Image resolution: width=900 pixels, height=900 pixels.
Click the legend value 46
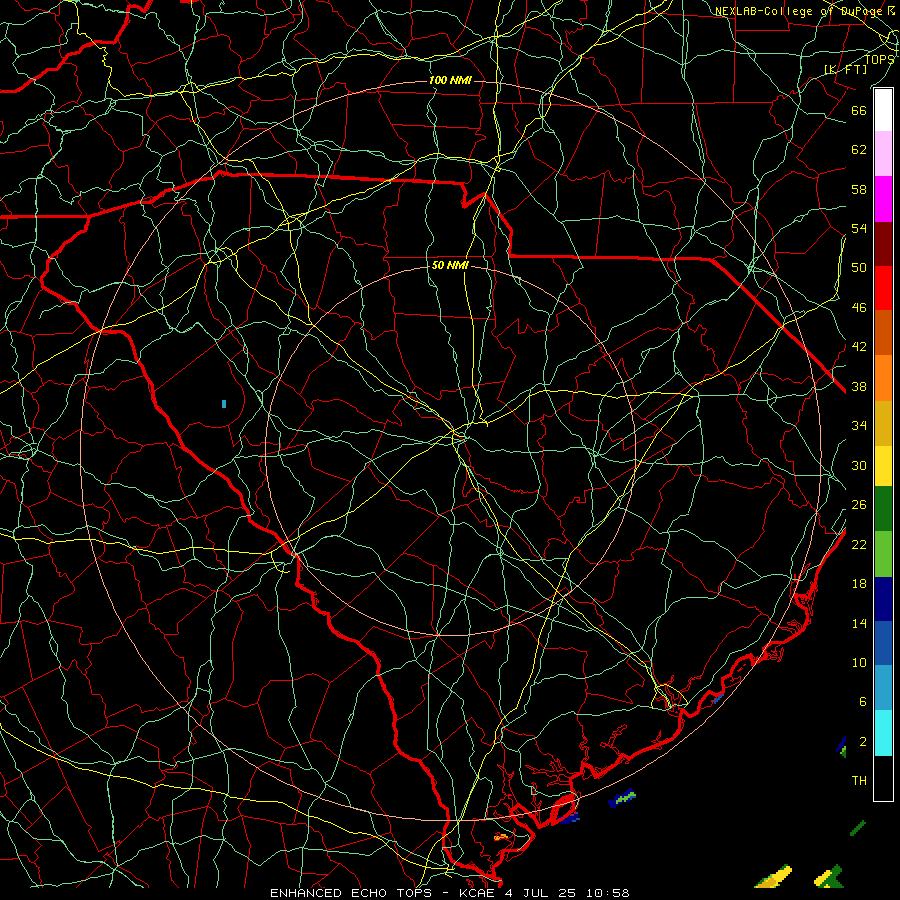[x=859, y=307]
